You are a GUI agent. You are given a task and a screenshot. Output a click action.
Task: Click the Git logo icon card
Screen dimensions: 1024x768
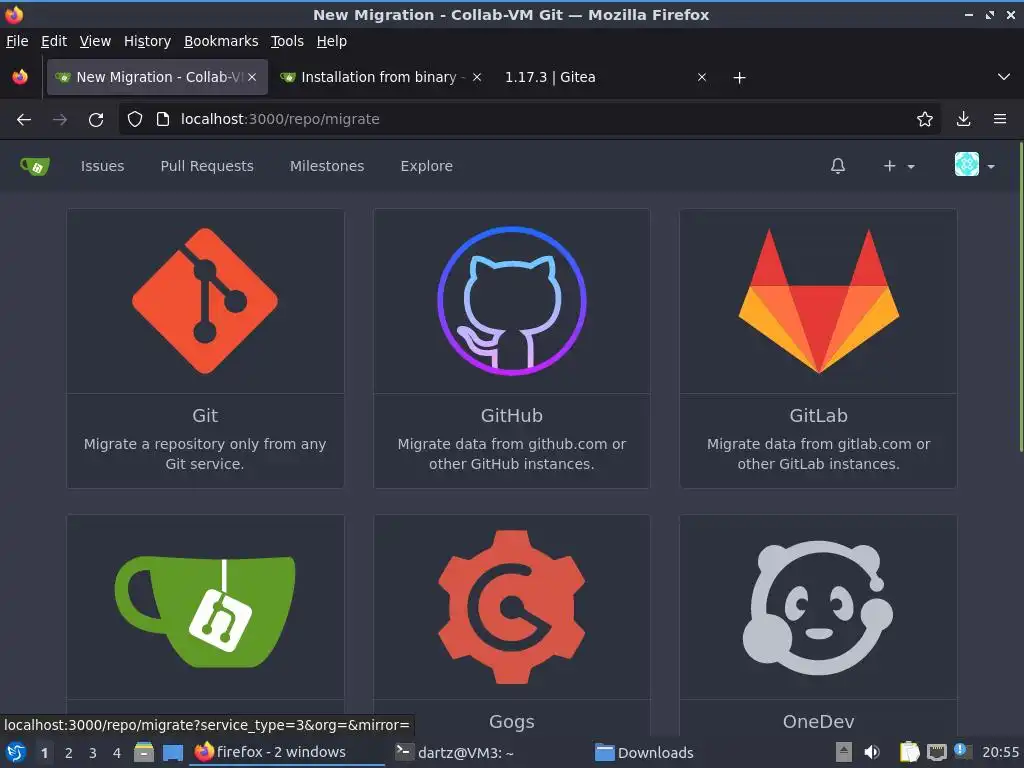click(205, 301)
